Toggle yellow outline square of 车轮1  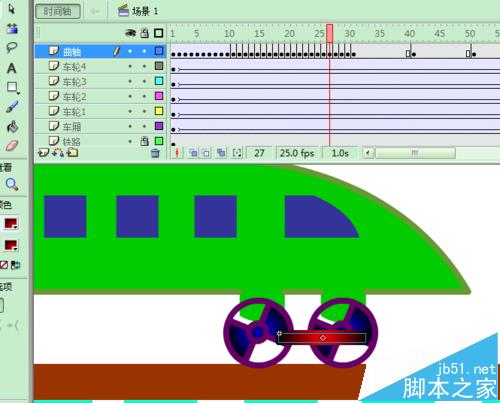point(159,111)
